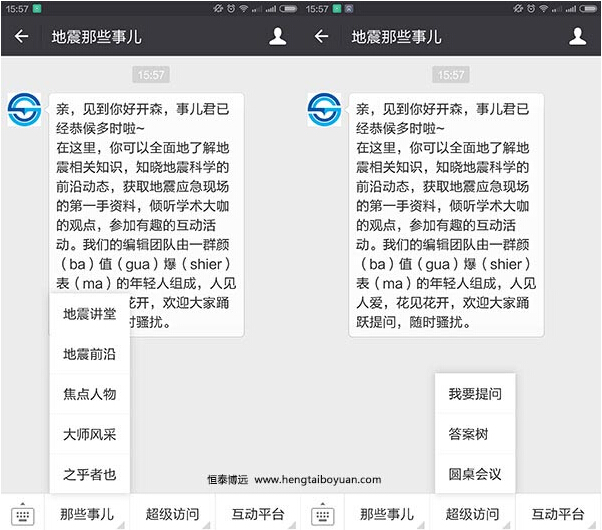
Task: Select 地震前沿 from the popup menu
Action: (90, 354)
